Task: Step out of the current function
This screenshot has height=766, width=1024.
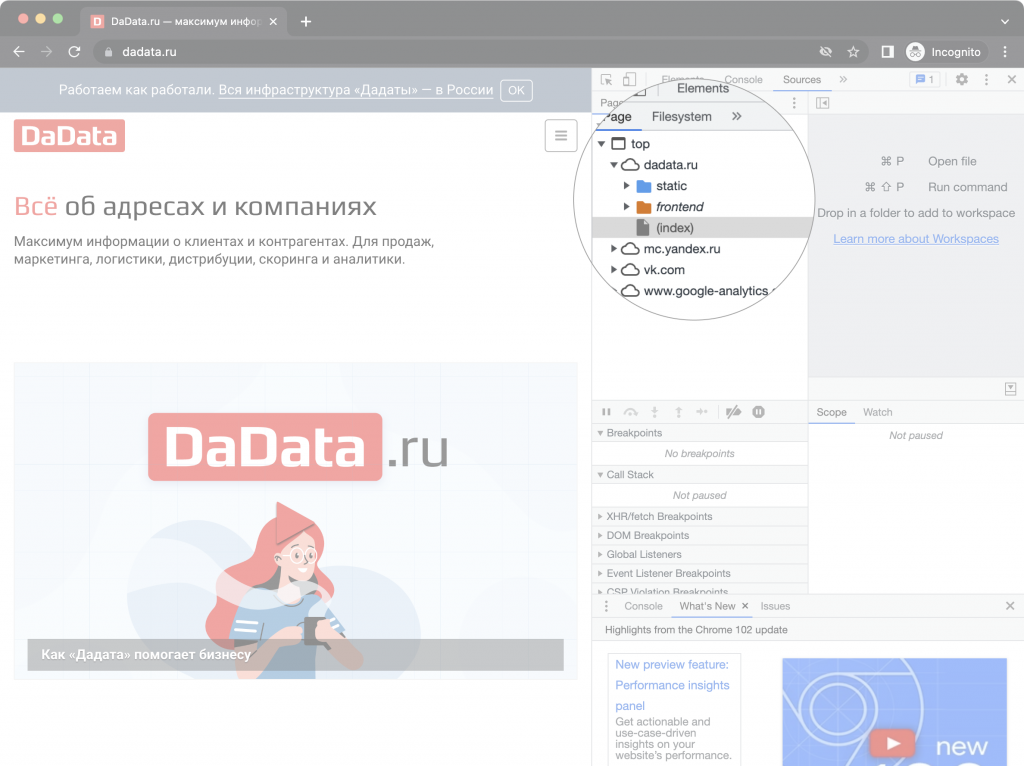Action: point(679,412)
